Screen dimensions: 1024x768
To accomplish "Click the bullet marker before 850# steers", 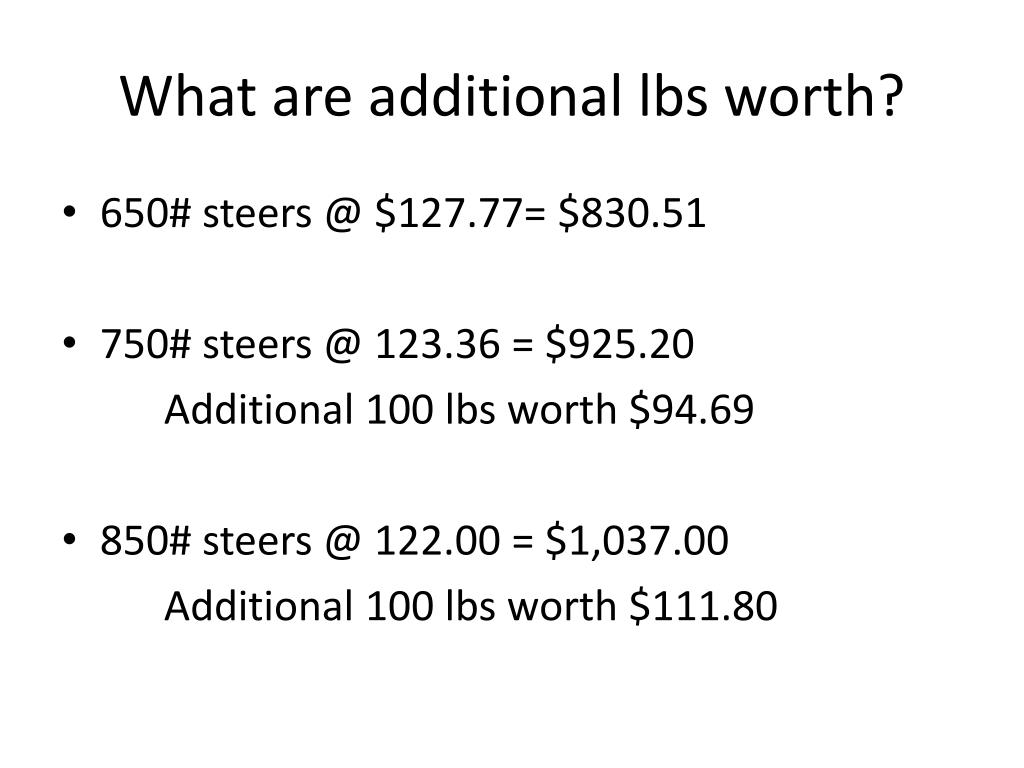I will tap(69, 539).
